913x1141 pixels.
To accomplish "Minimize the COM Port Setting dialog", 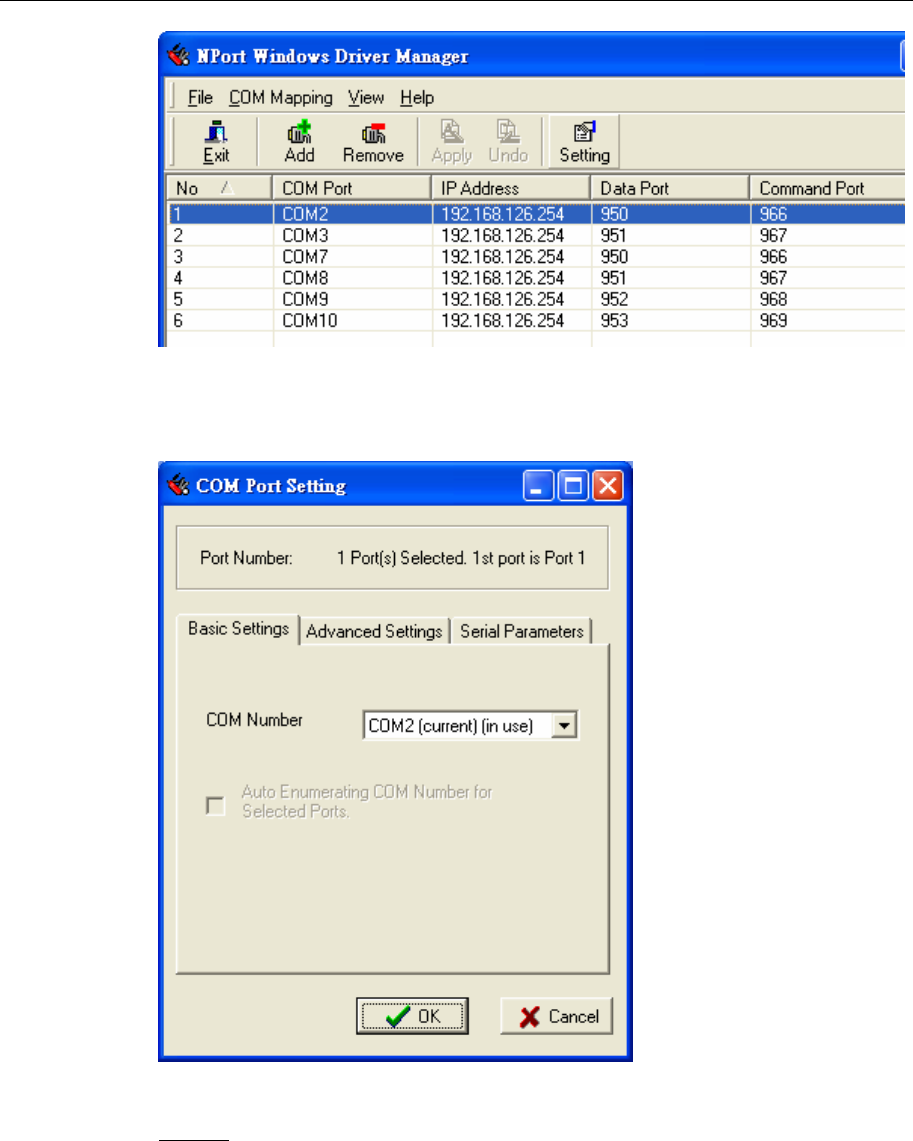I will (x=538, y=485).
